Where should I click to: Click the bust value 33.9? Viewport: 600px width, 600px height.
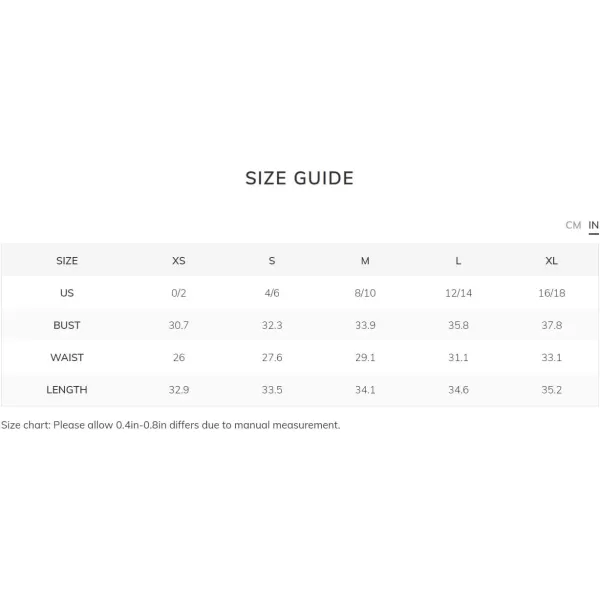point(365,325)
